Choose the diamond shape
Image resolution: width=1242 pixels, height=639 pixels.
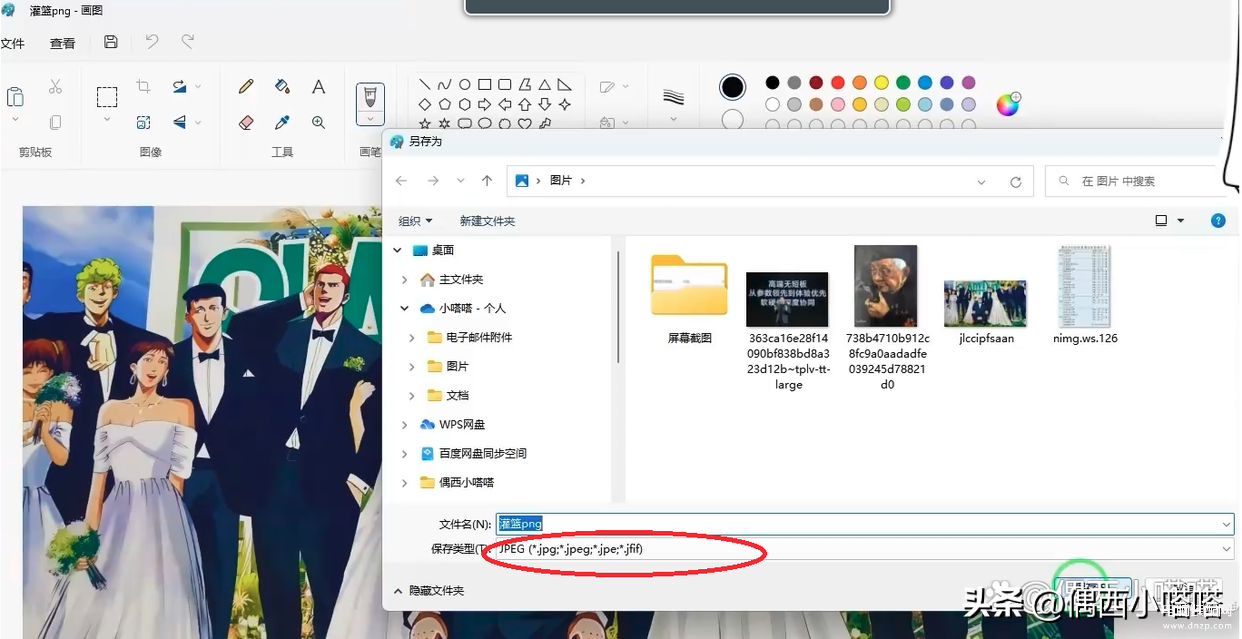(x=425, y=104)
